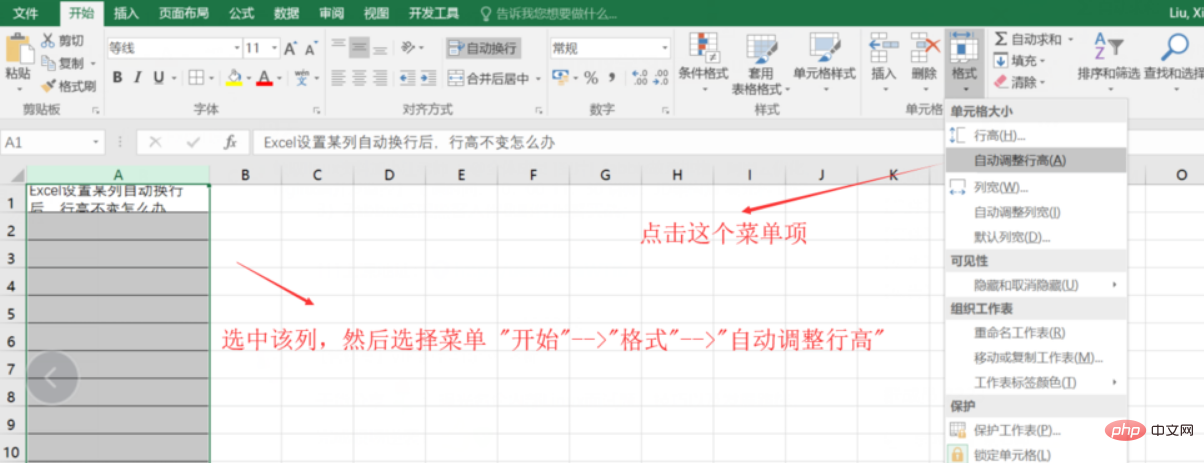The image size is (1204, 463).
Task: Open the File (文件) tab
Action: (27, 13)
